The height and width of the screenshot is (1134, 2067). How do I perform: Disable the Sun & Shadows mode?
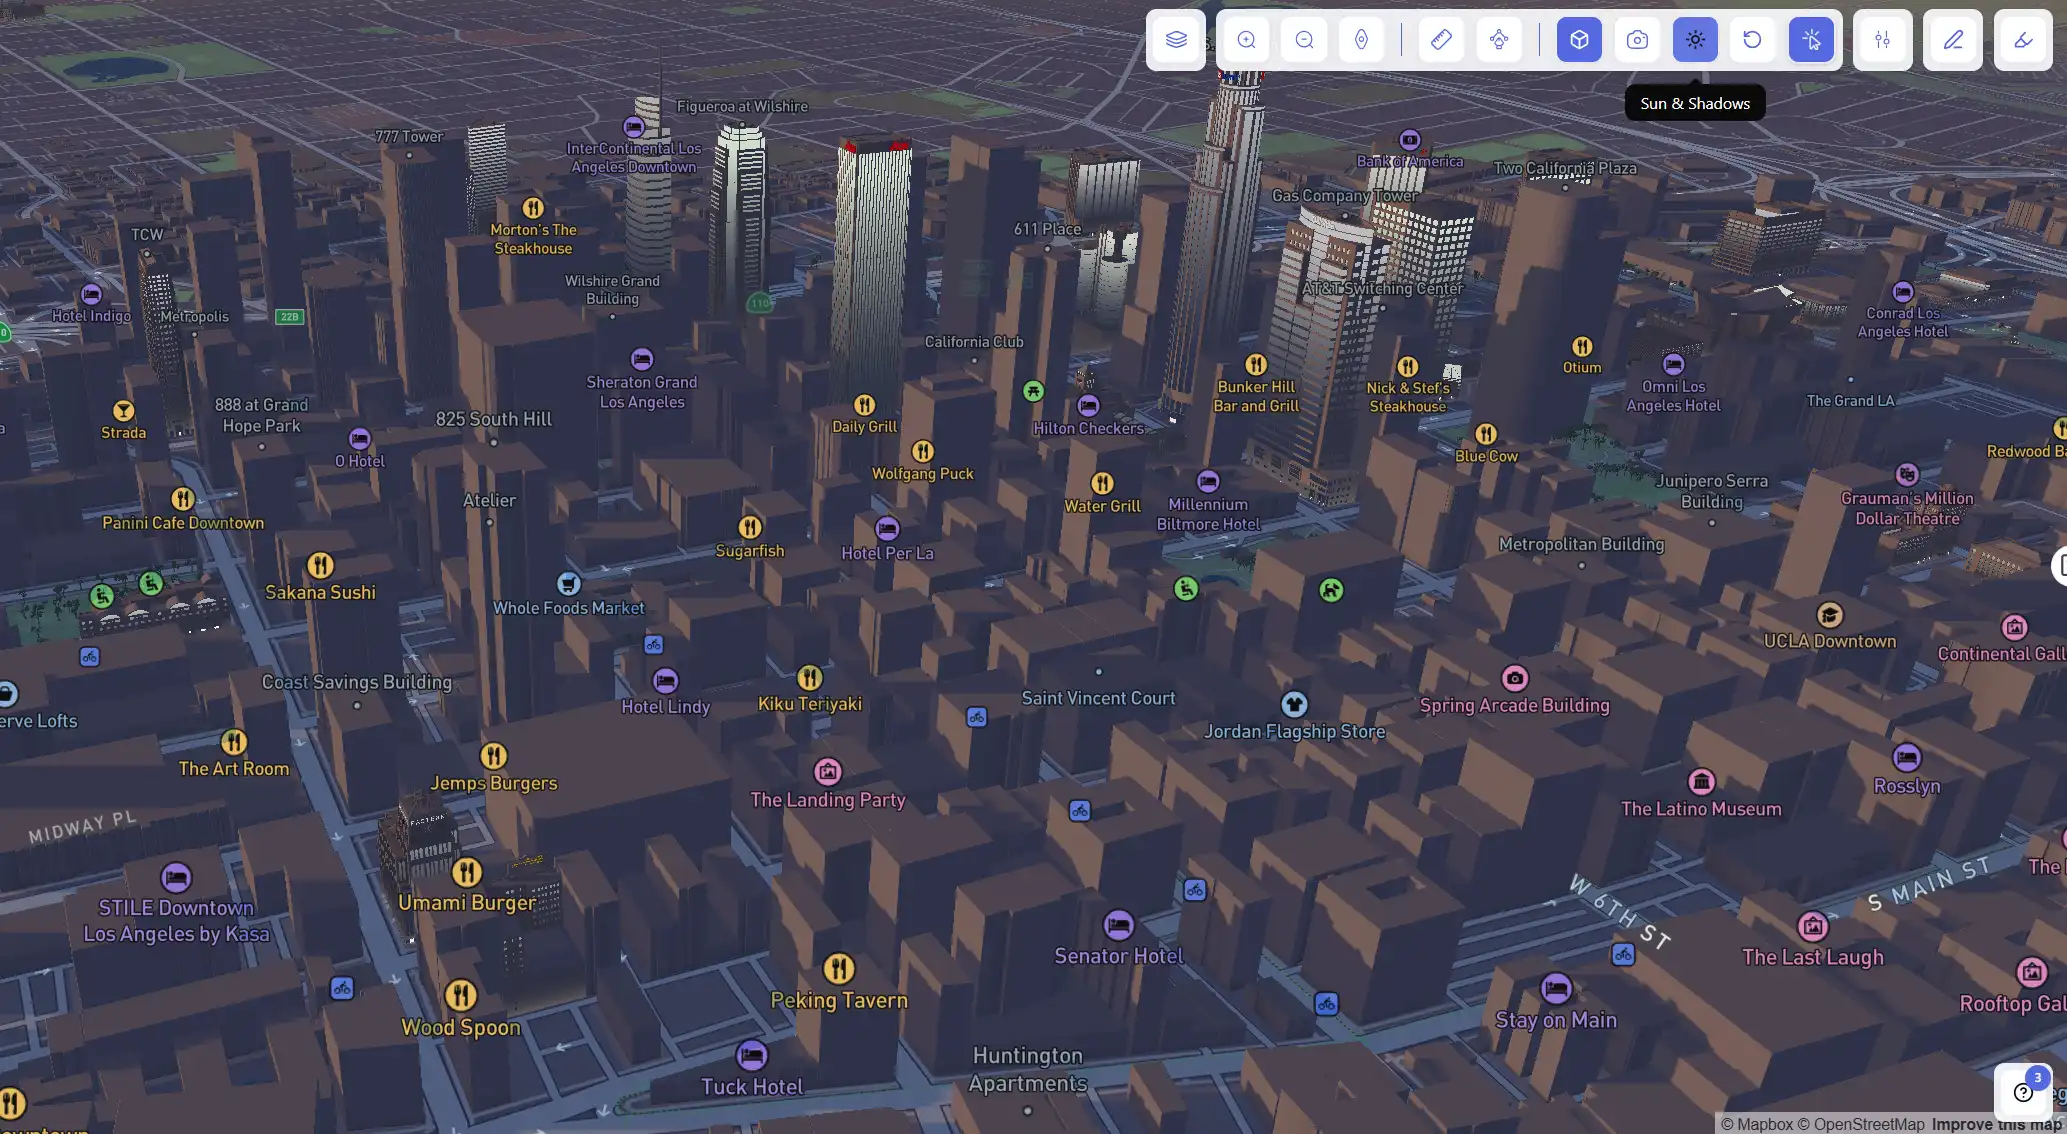1694,40
